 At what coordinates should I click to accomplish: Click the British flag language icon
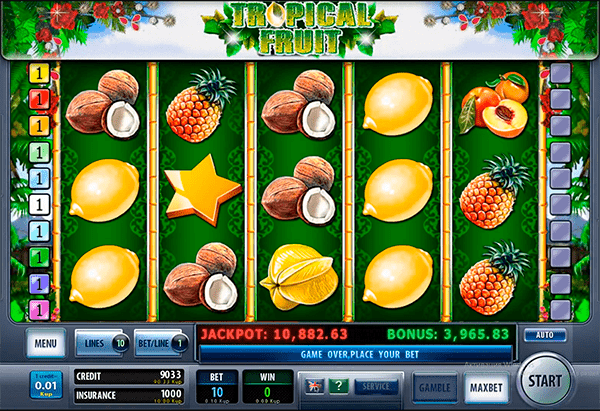click(315, 386)
